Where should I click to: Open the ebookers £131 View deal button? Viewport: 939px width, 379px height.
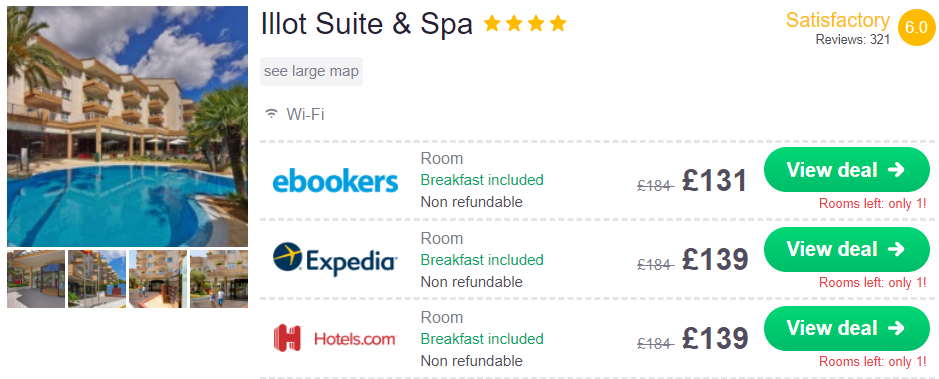(846, 169)
